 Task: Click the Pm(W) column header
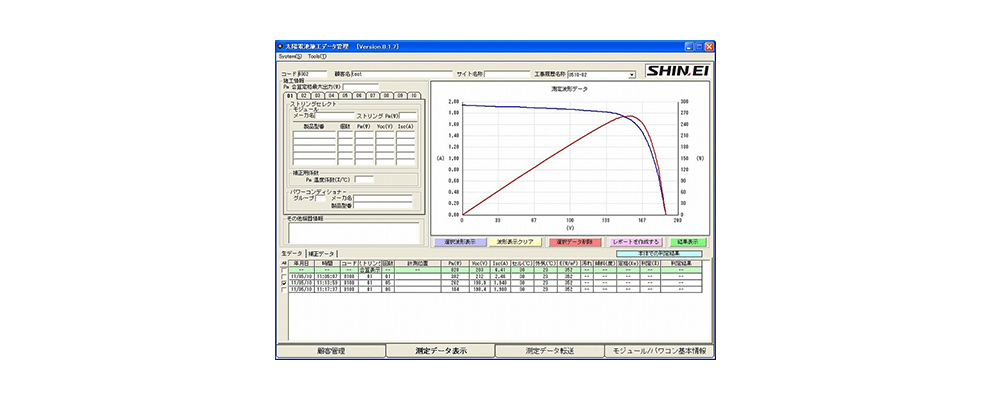455,263
